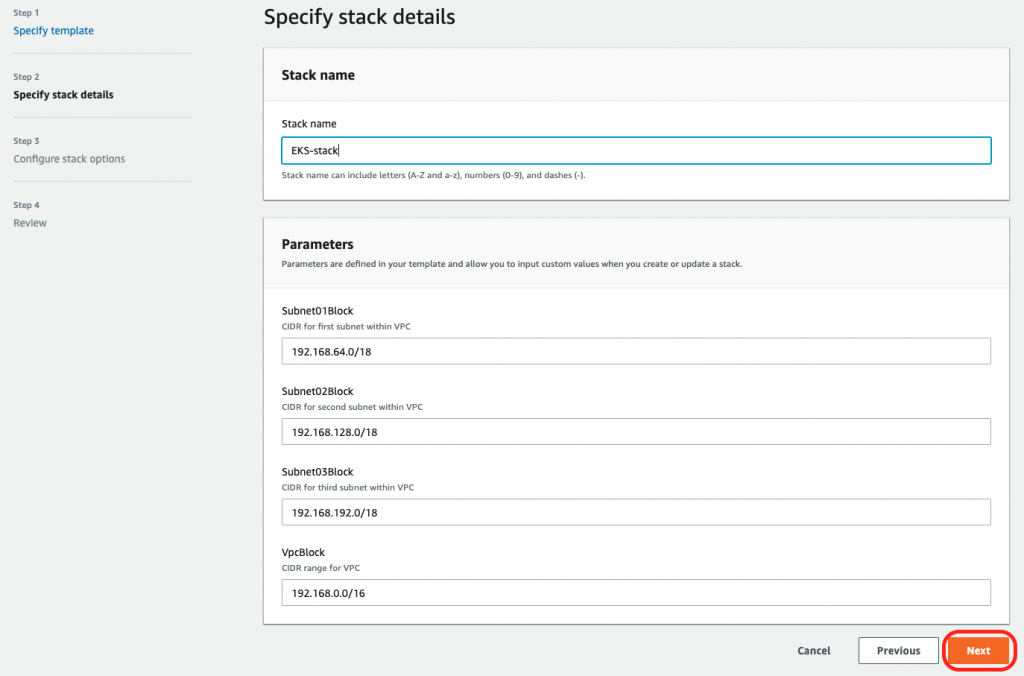Click the Previous button

tap(898, 650)
